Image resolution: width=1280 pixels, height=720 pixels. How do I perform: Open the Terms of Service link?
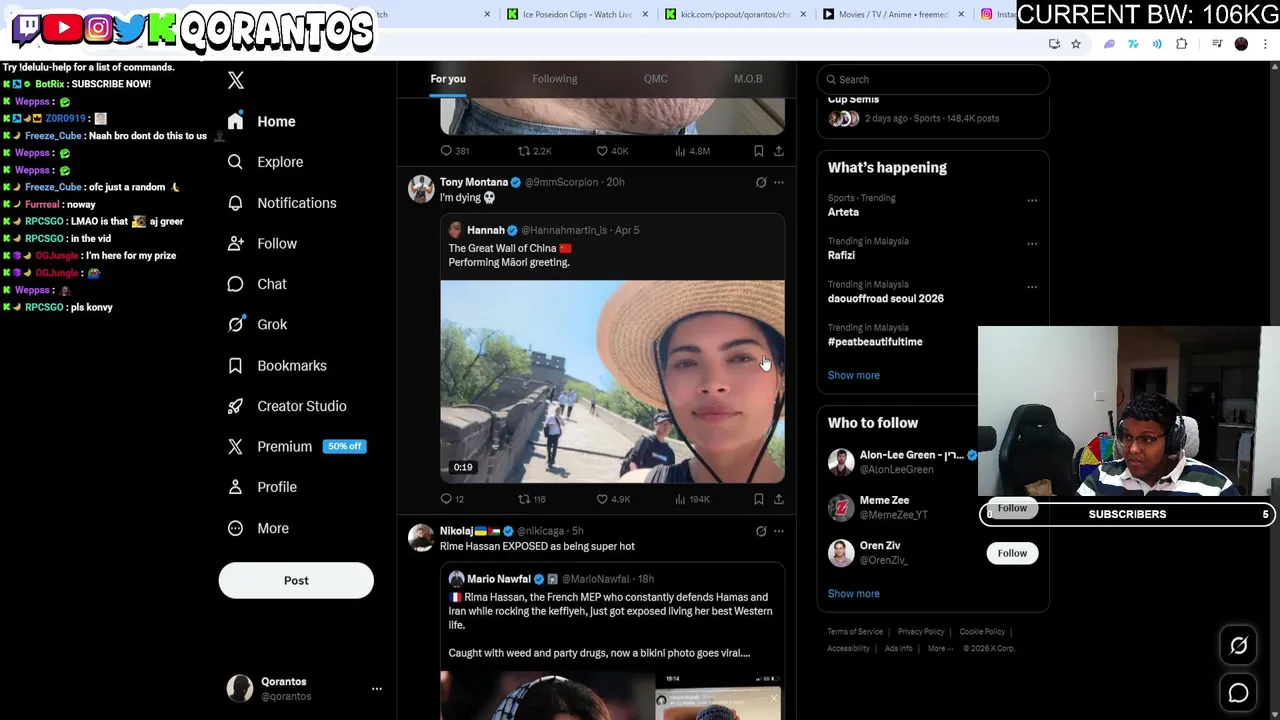click(x=855, y=632)
